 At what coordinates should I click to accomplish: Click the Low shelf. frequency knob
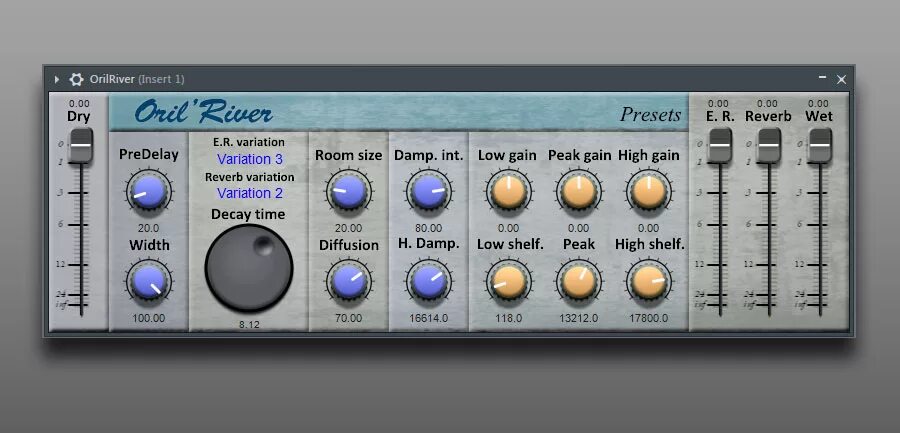point(509,282)
